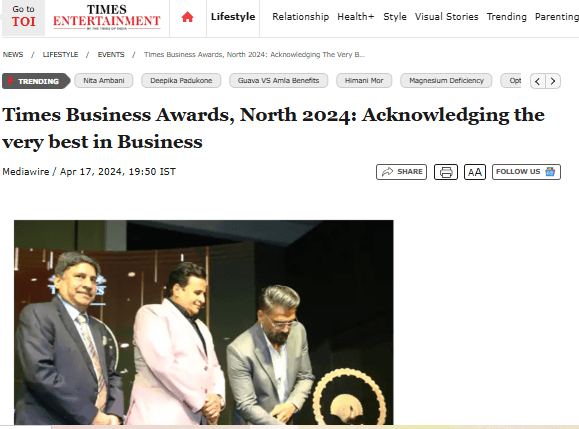579x429 pixels.
Task: Show next trending topics with right chevron
Action: tap(553, 81)
